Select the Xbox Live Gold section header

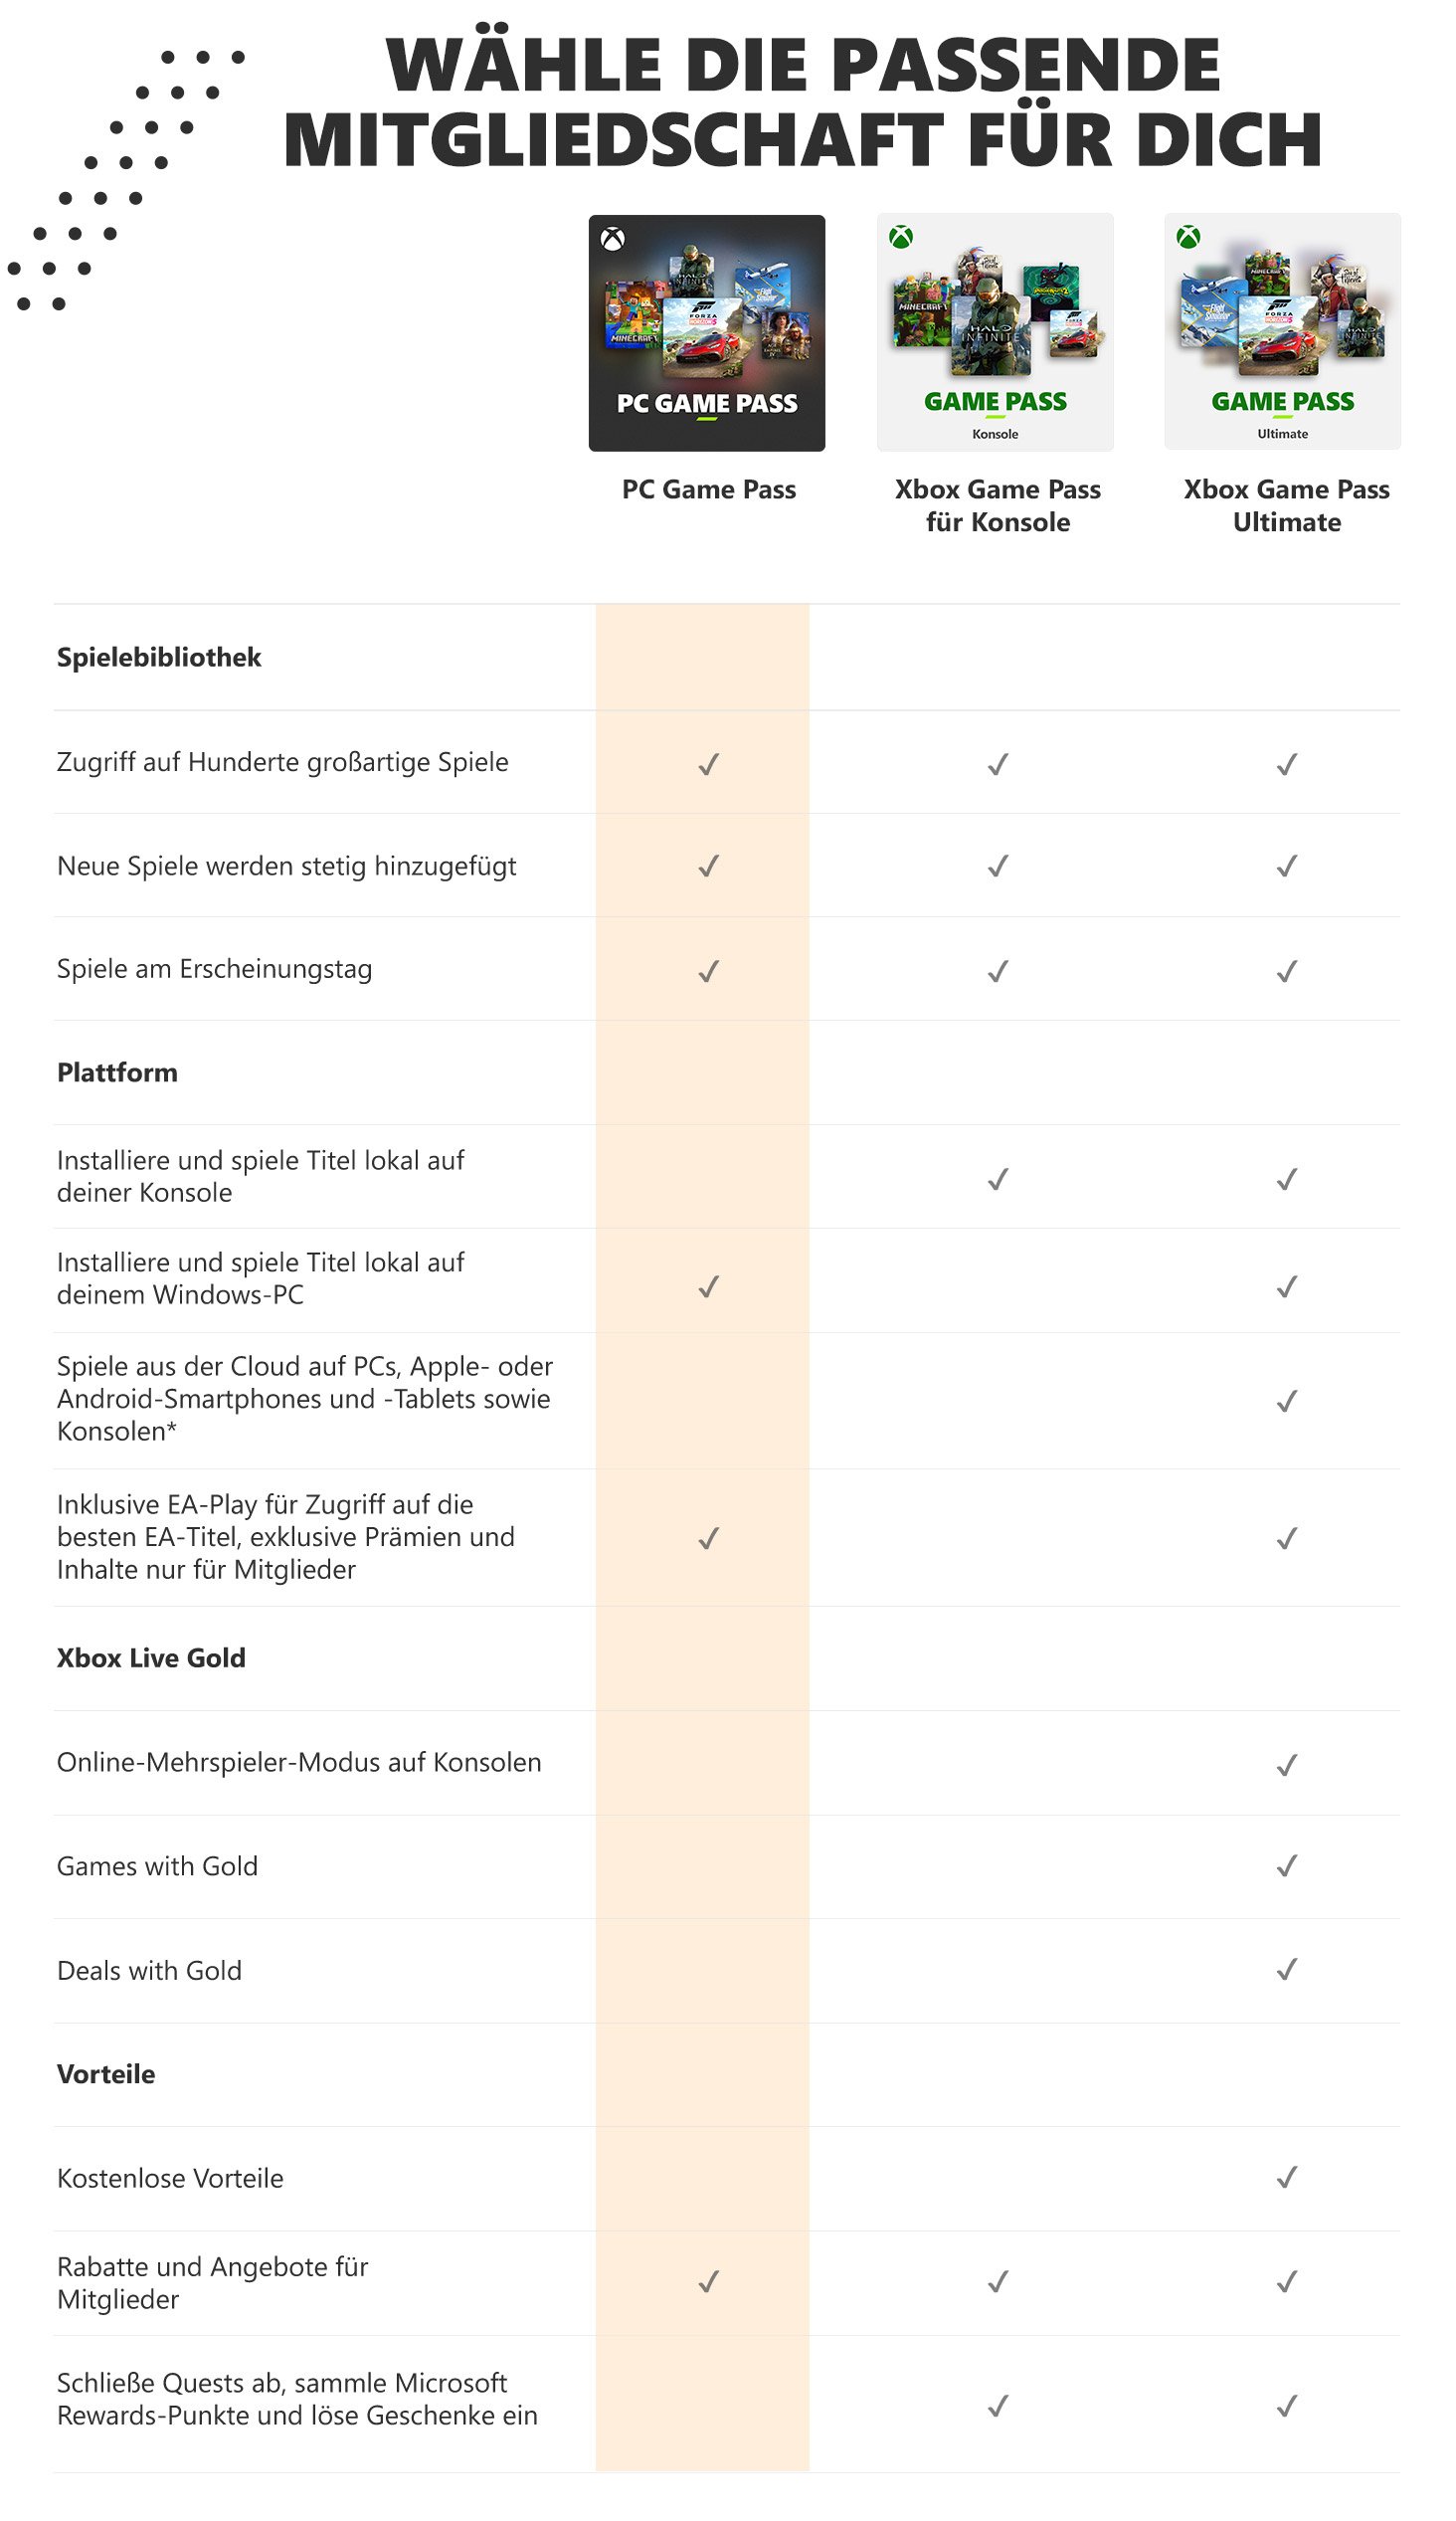coord(151,1658)
